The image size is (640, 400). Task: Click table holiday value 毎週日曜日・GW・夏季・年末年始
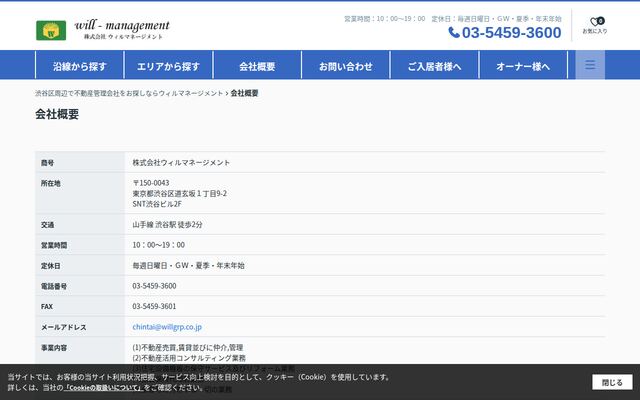pyautogui.click(x=188, y=265)
